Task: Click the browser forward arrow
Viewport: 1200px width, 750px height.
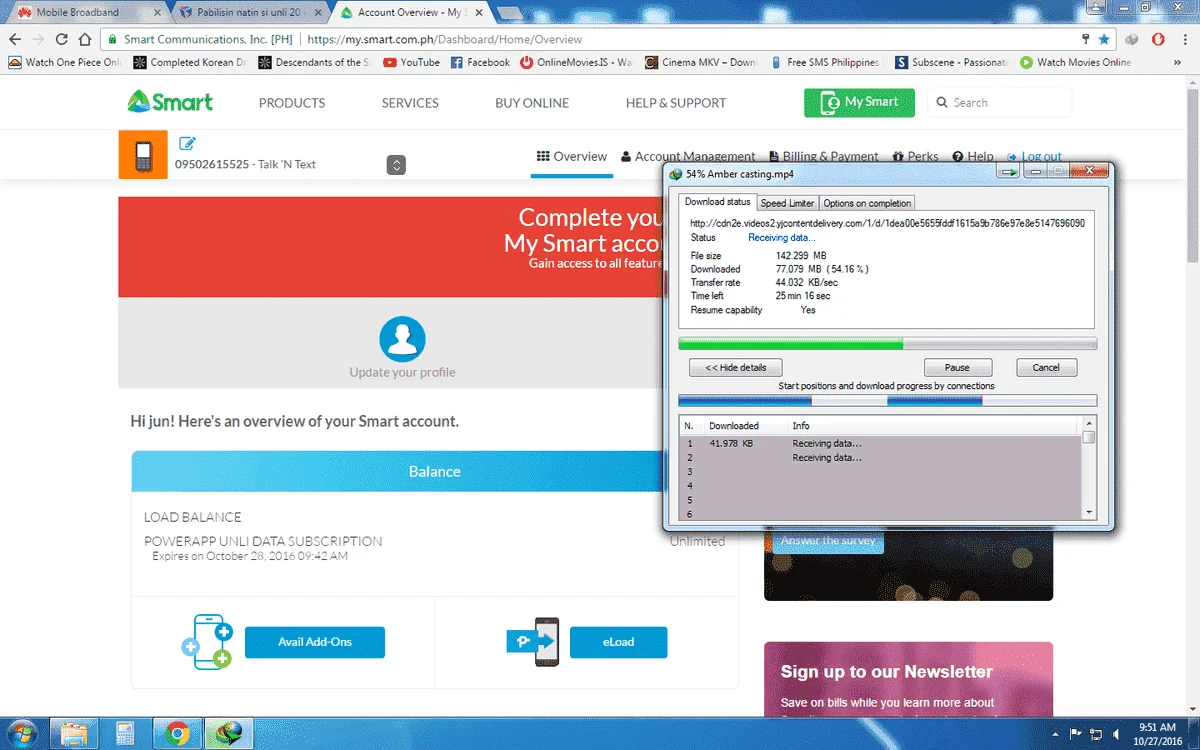Action: tap(38, 39)
